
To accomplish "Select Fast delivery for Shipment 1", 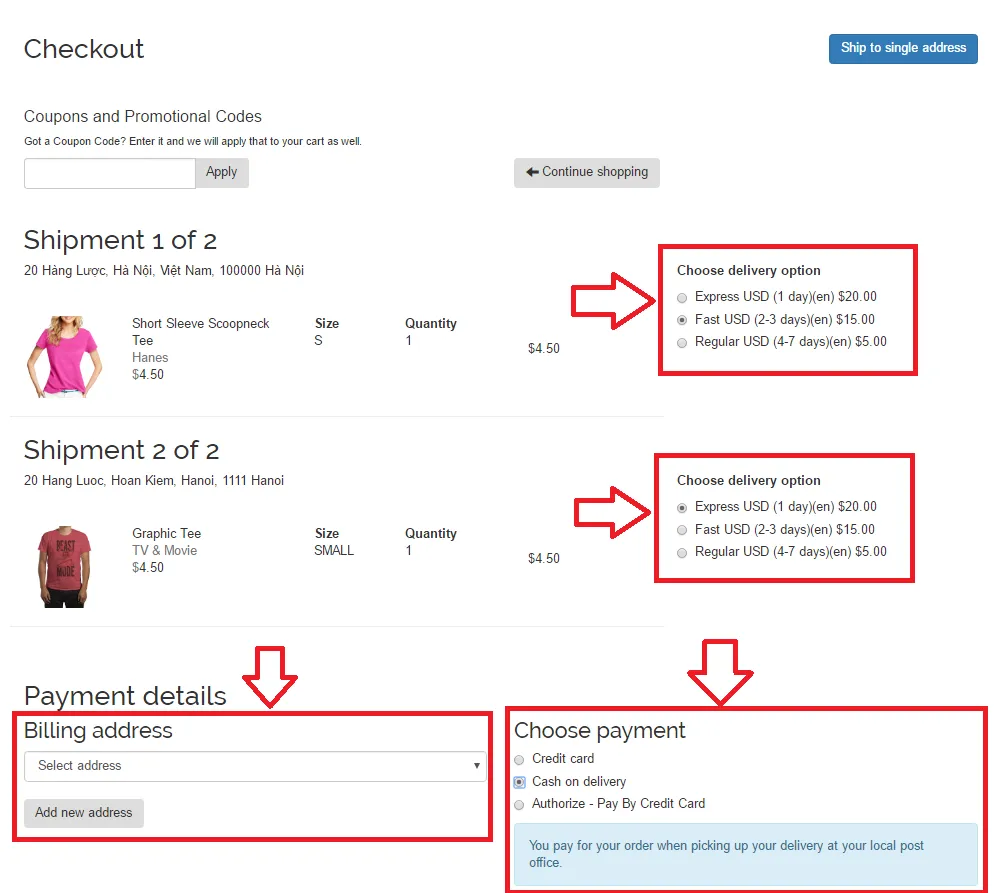I will click(682, 320).
